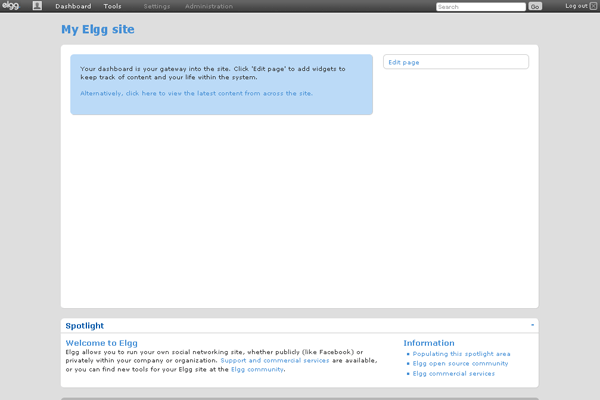Click the Spotlight heading
Viewport: 600px width, 400px height.
[x=84, y=325]
